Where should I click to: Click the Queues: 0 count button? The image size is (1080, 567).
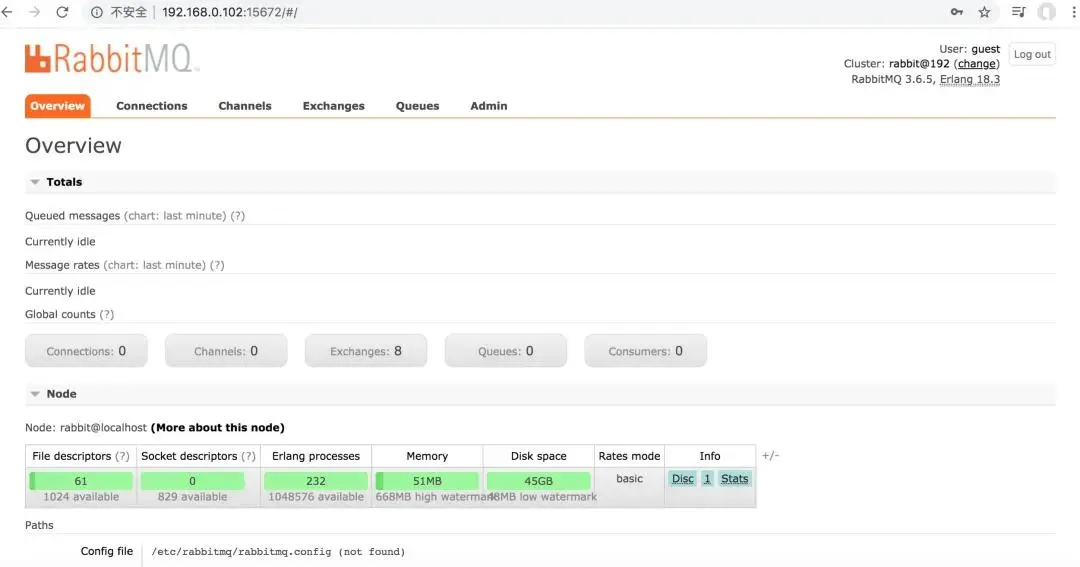506,351
